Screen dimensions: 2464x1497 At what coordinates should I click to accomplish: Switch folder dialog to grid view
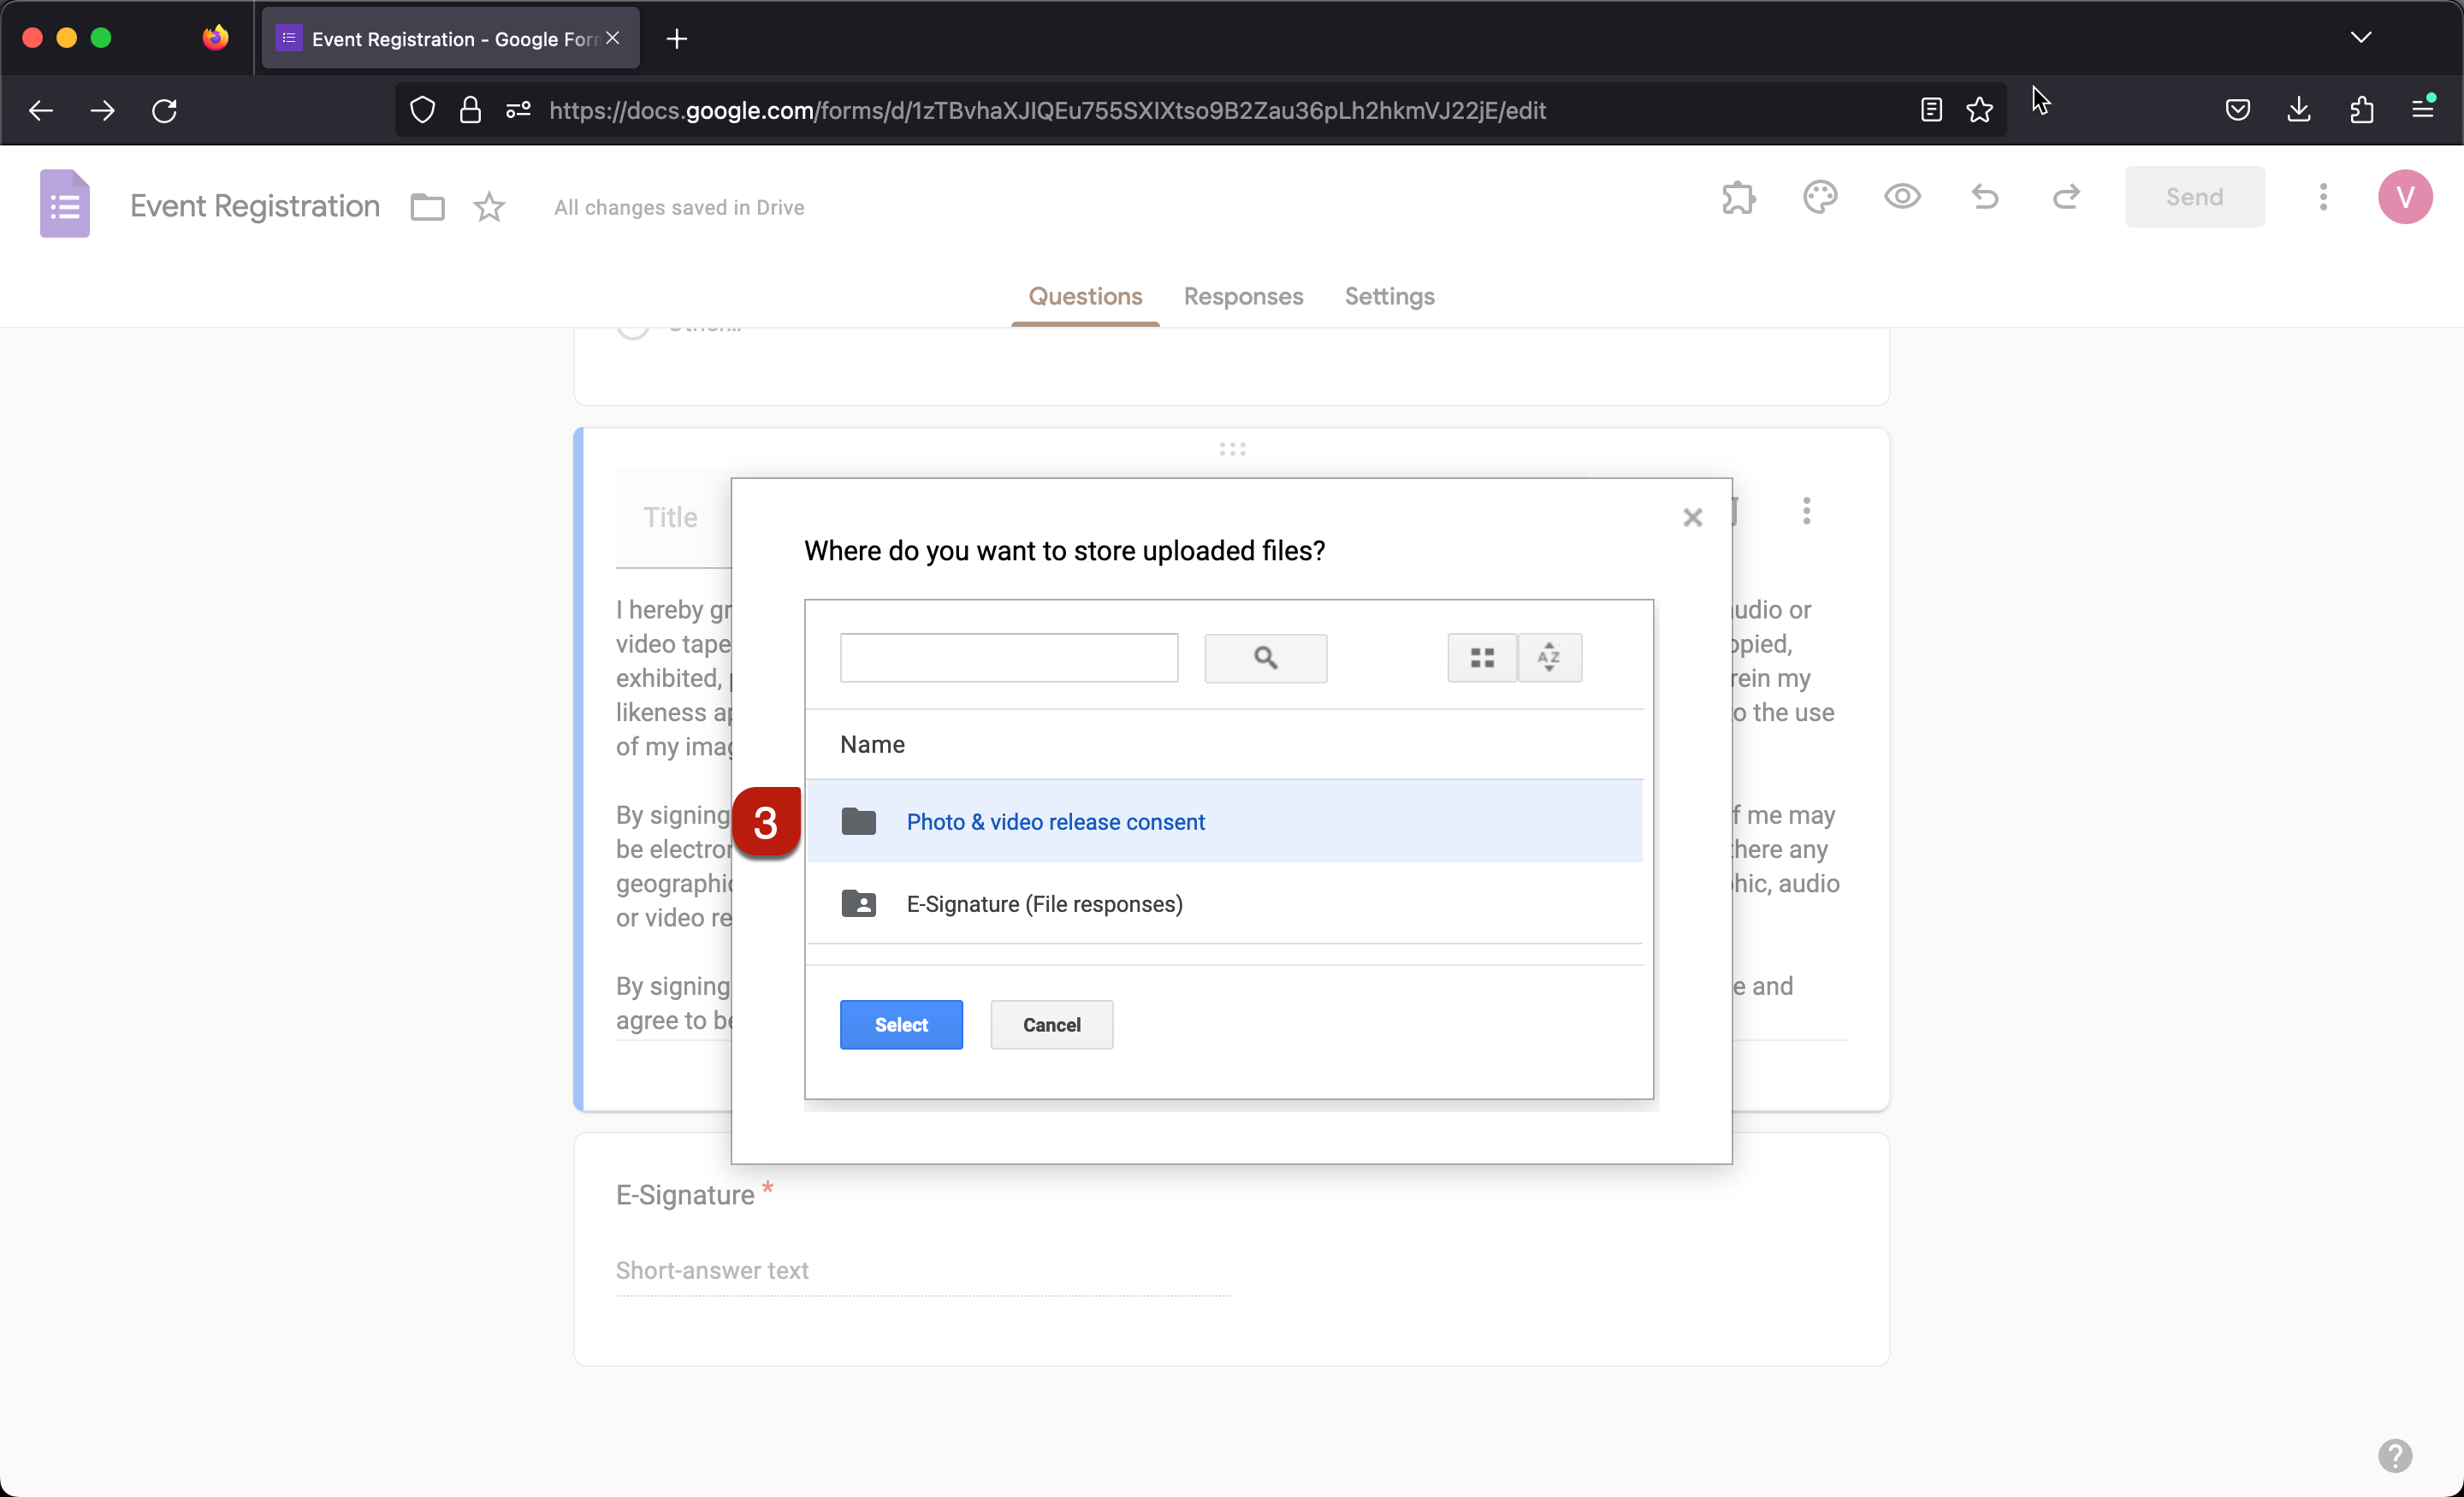pos(1481,658)
